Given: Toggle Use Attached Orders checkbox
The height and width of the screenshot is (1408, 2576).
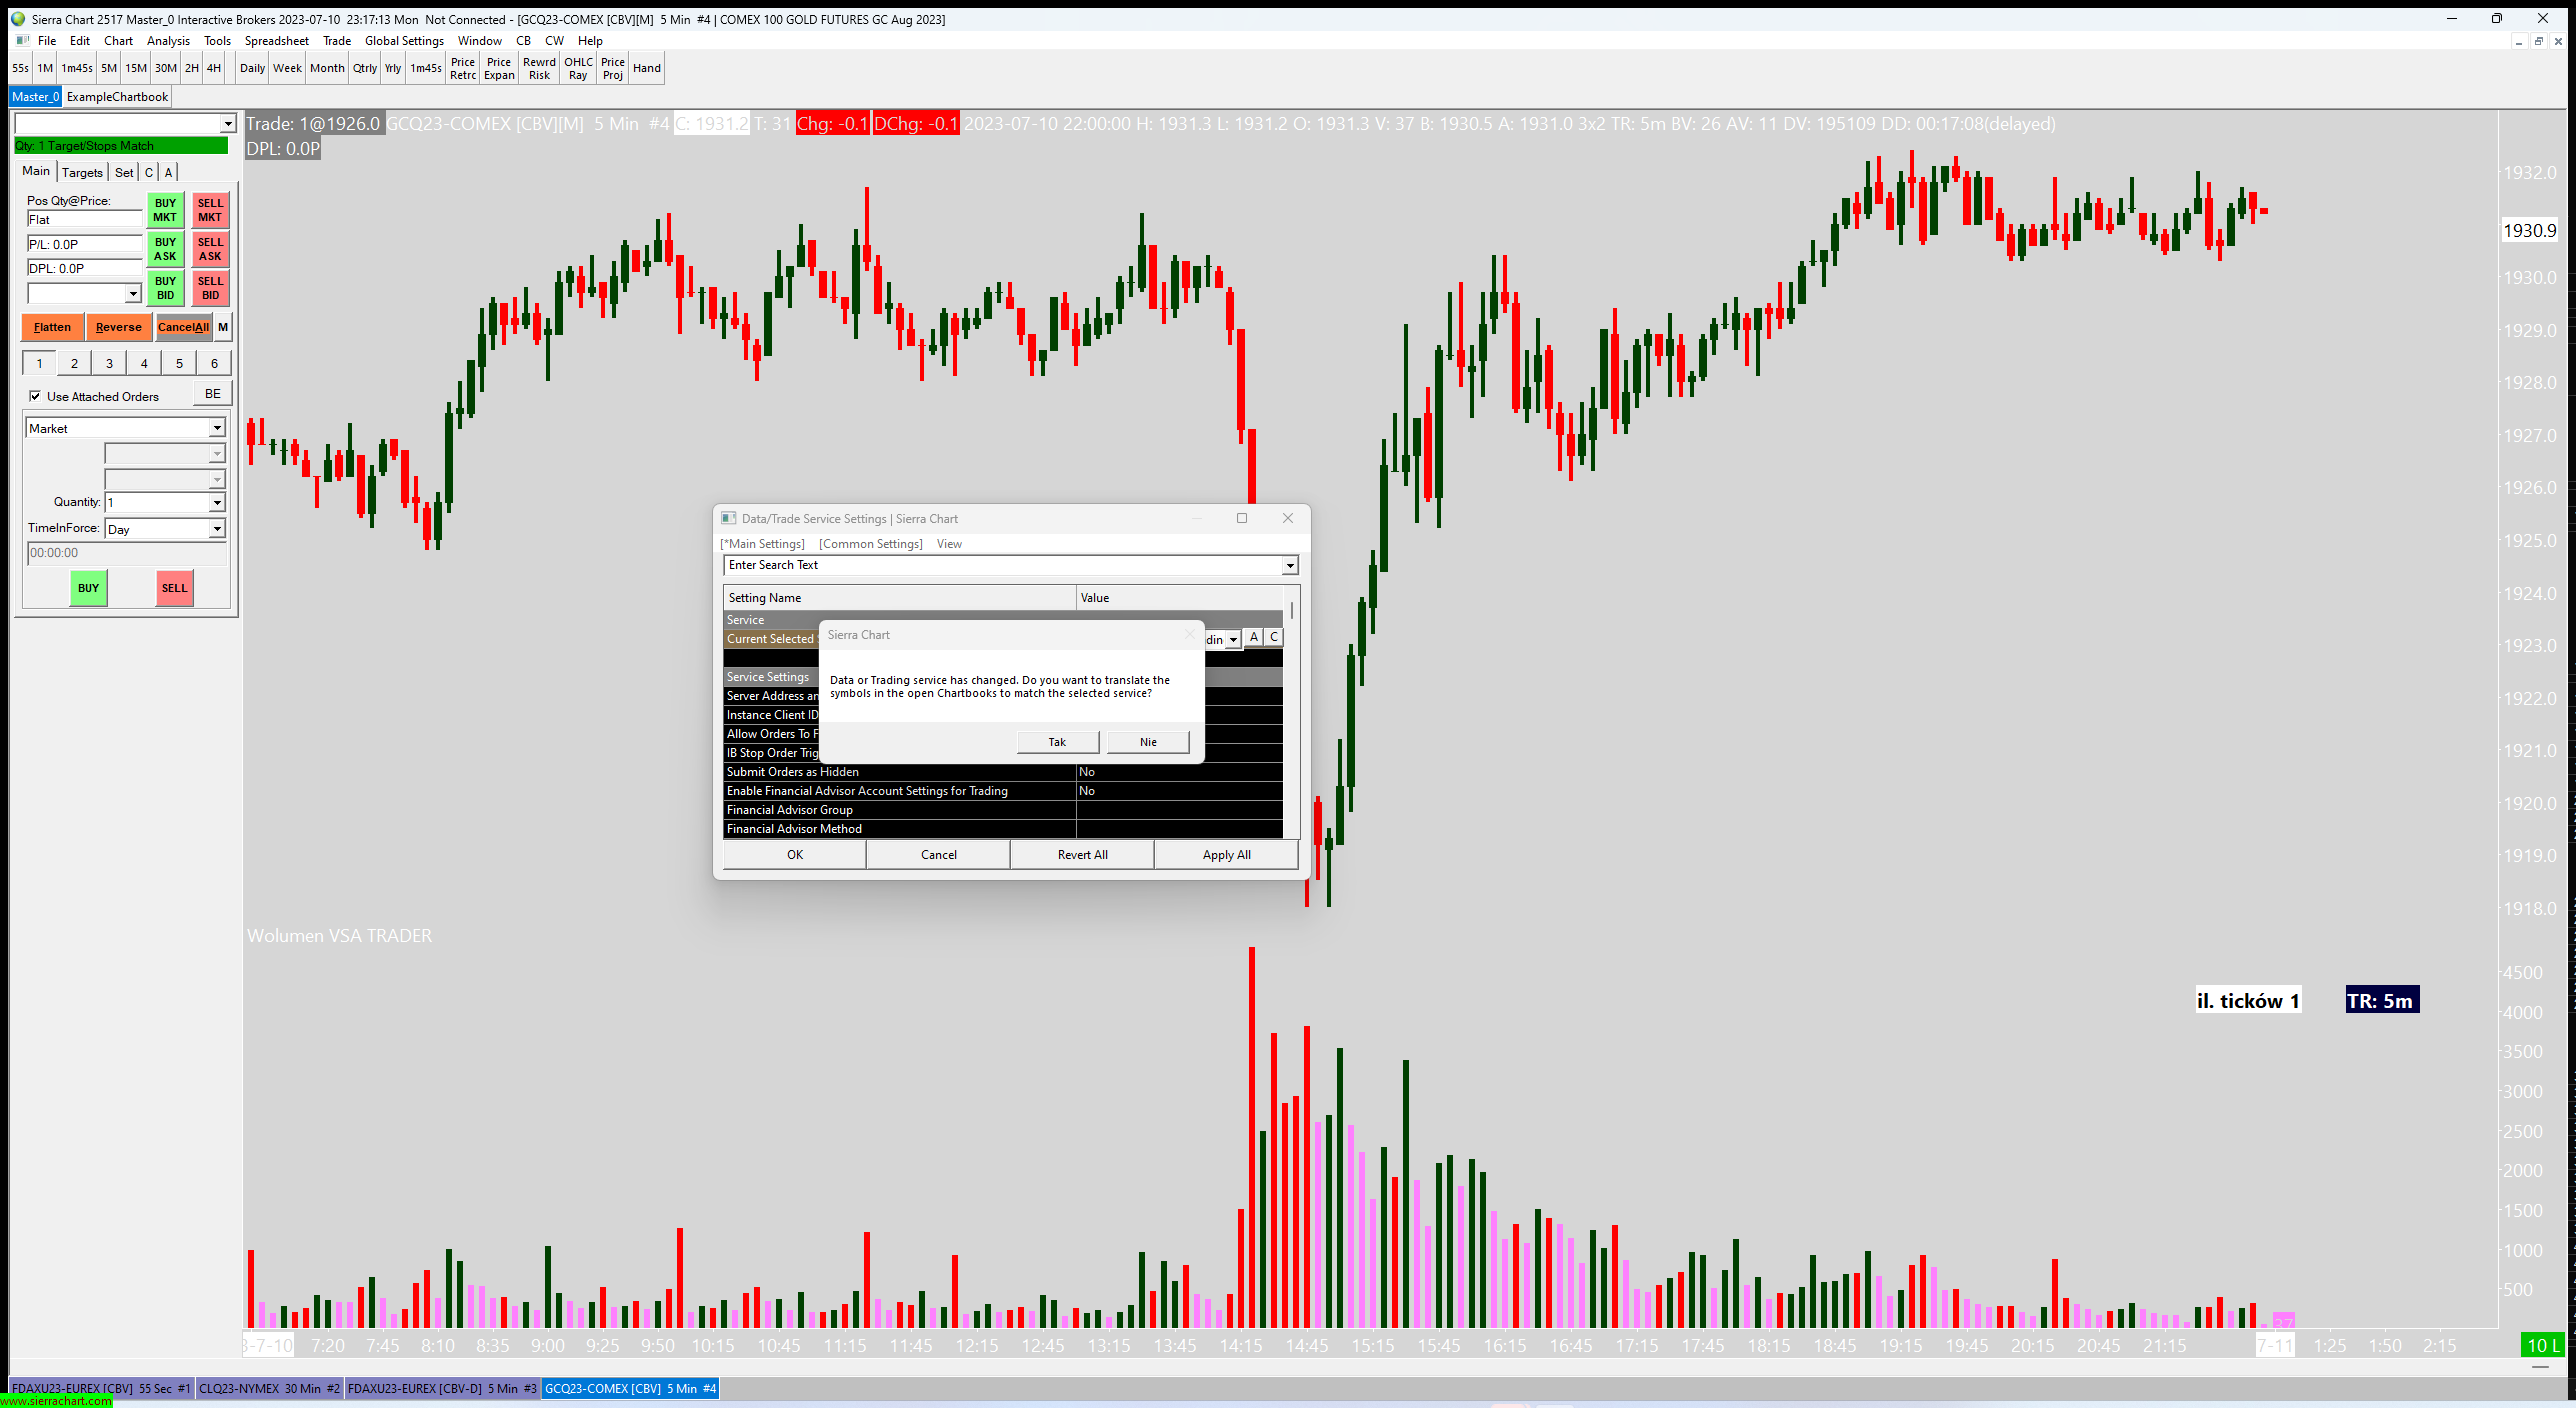Looking at the screenshot, I should point(36,396).
